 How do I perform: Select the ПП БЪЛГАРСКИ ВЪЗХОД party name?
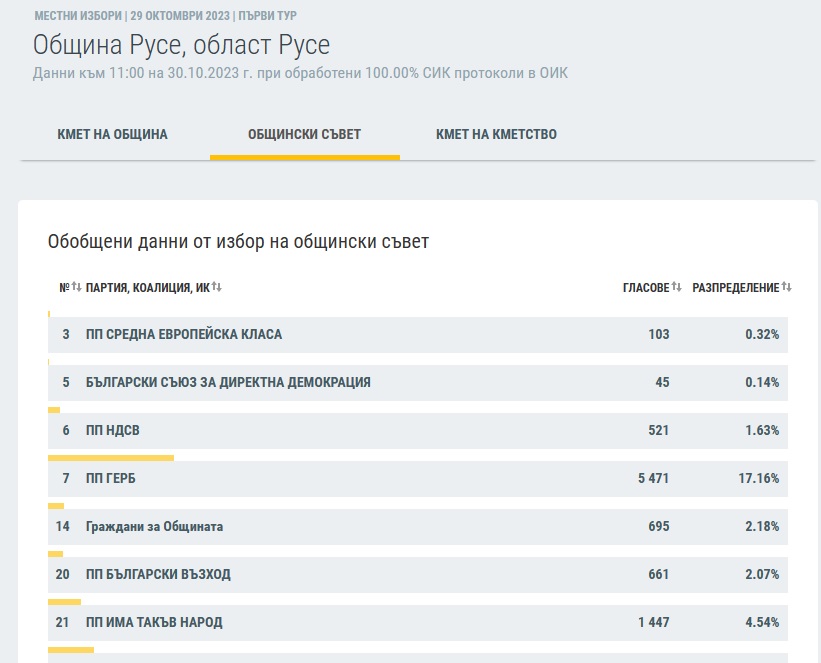pyautogui.click(x=158, y=574)
